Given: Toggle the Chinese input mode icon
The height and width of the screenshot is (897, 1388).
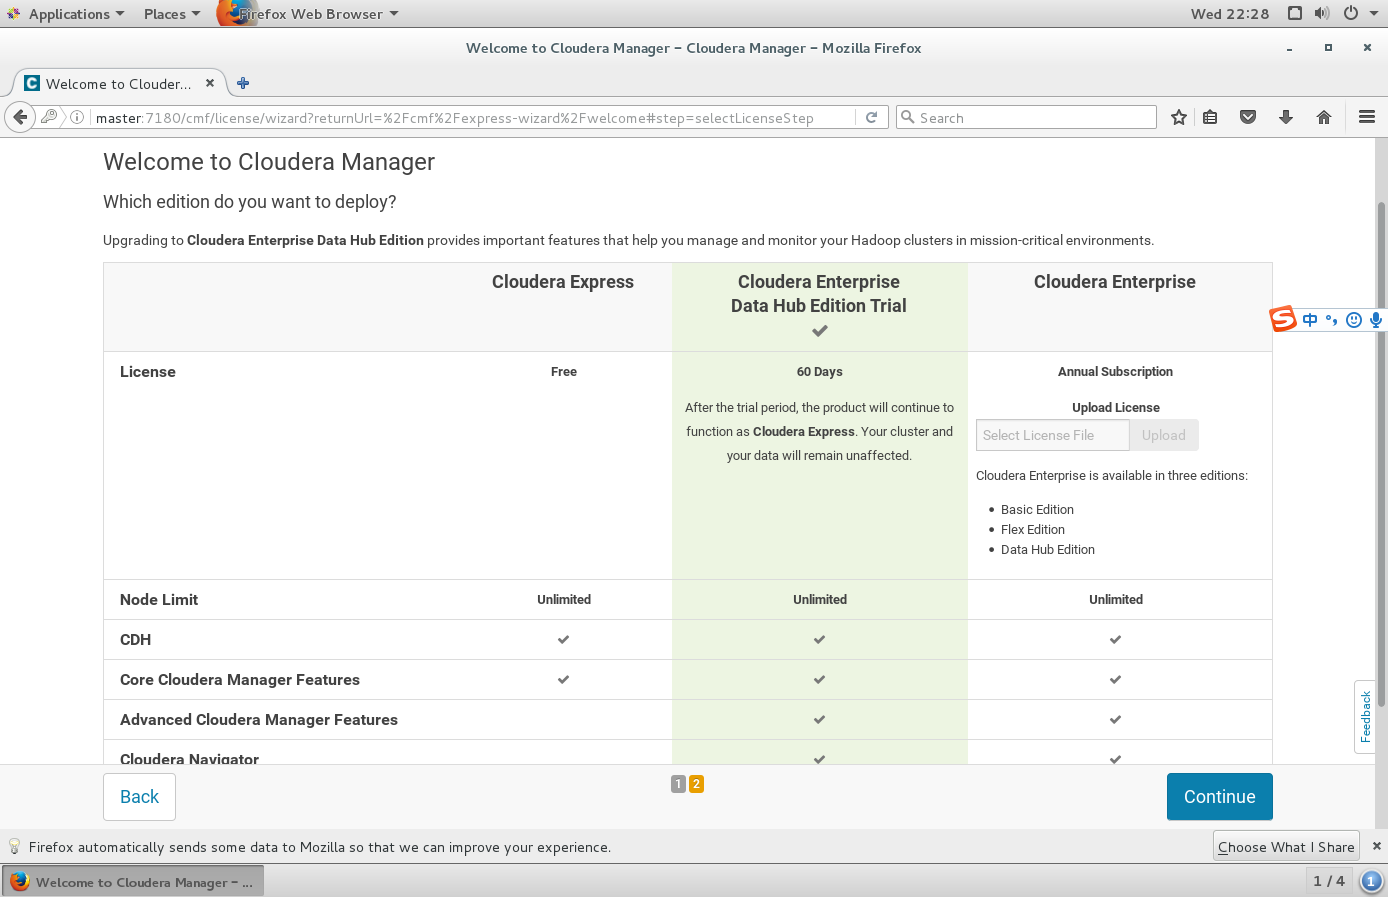Looking at the screenshot, I should (x=1310, y=320).
